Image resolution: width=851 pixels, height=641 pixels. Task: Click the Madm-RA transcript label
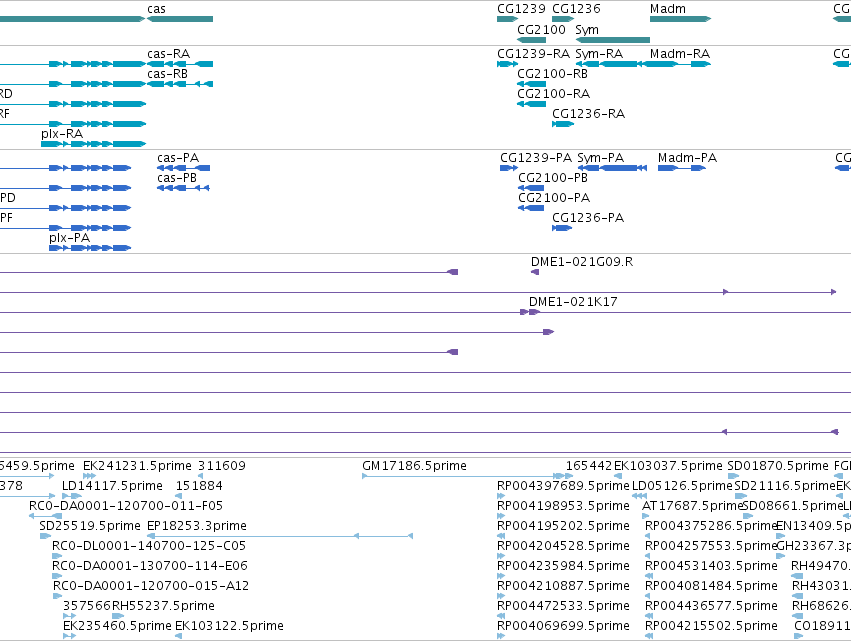coord(679,54)
